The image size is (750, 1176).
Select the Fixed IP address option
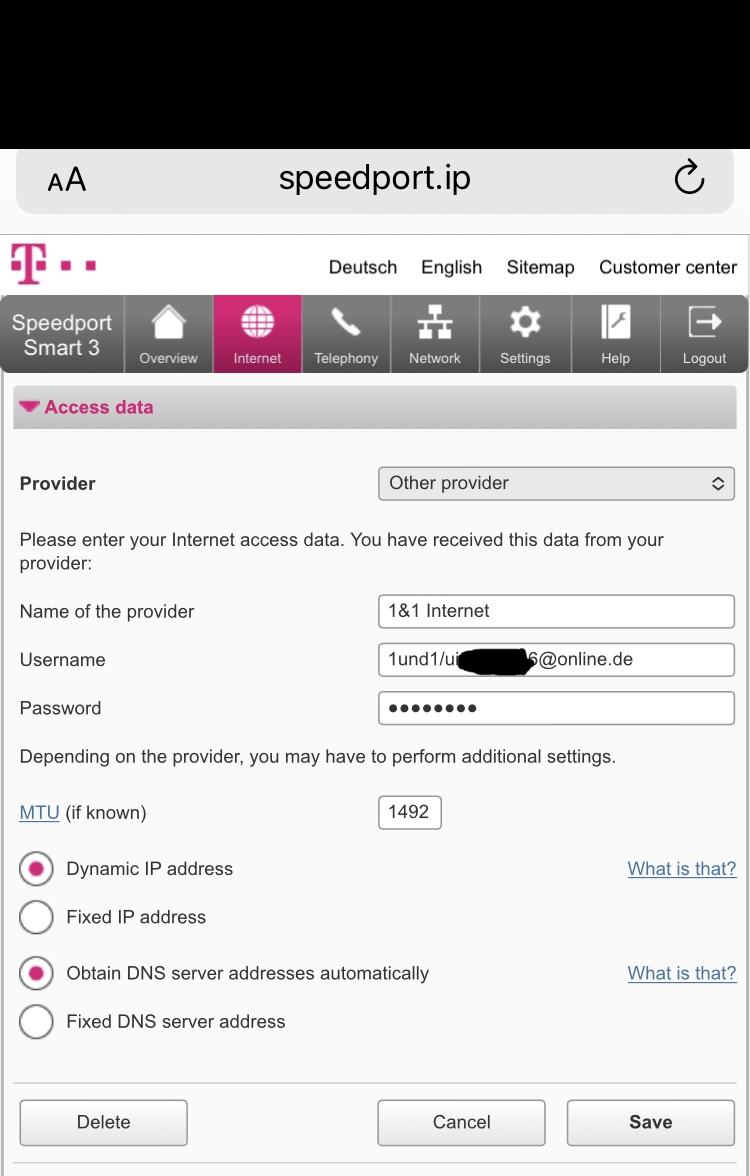pos(36,917)
